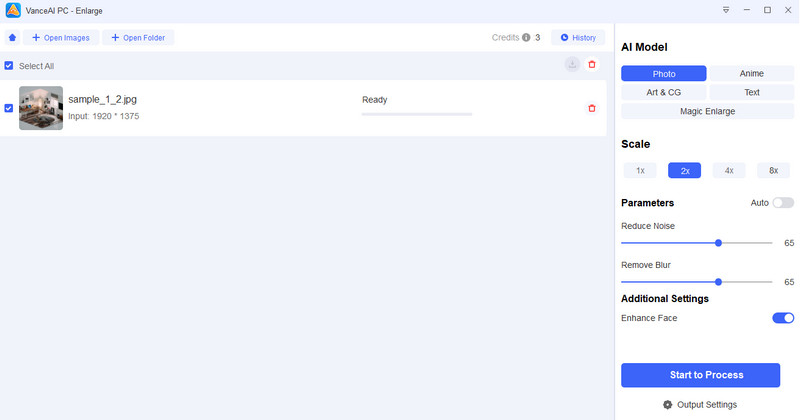This screenshot has height=420, width=800.
Task: Turn off the Enhance Face switch
Action: 783,318
